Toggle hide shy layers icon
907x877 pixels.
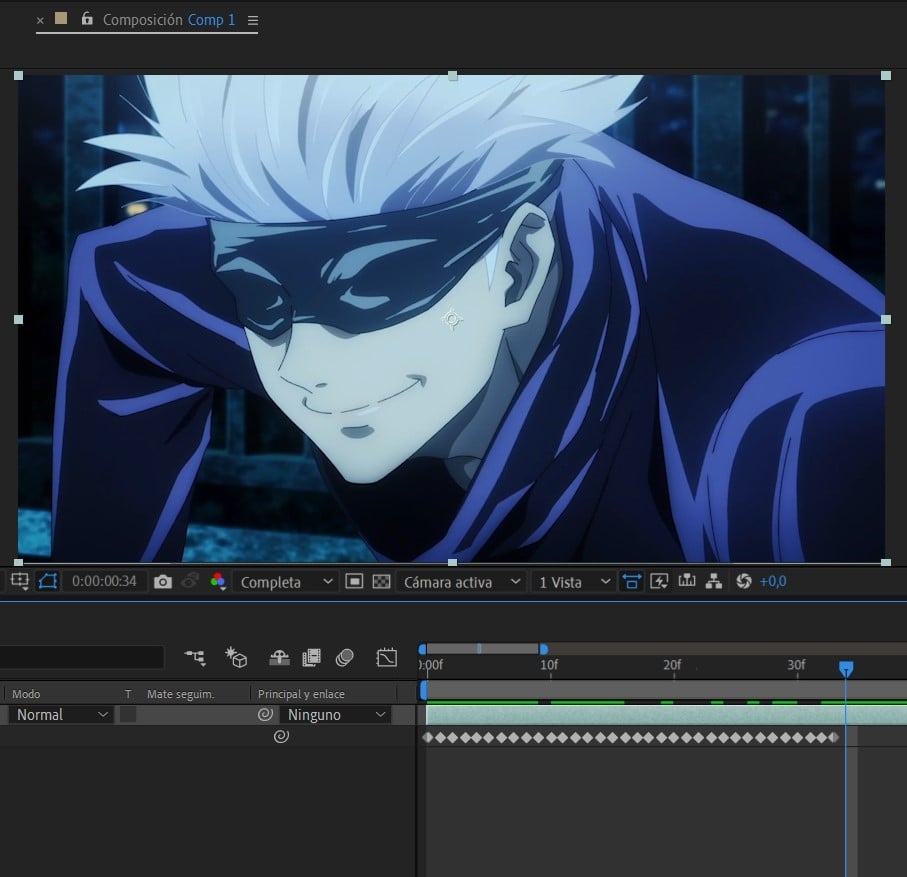[x=279, y=658]
